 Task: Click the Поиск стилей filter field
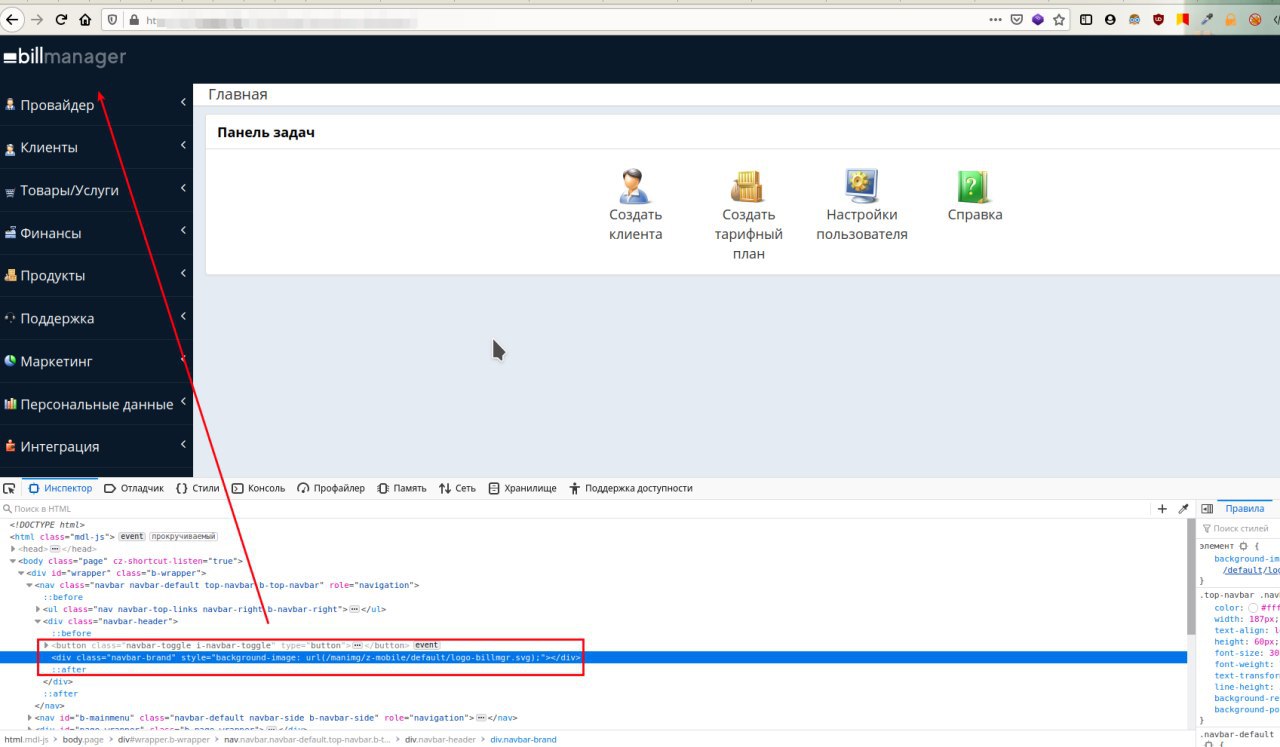(1240, 528)
